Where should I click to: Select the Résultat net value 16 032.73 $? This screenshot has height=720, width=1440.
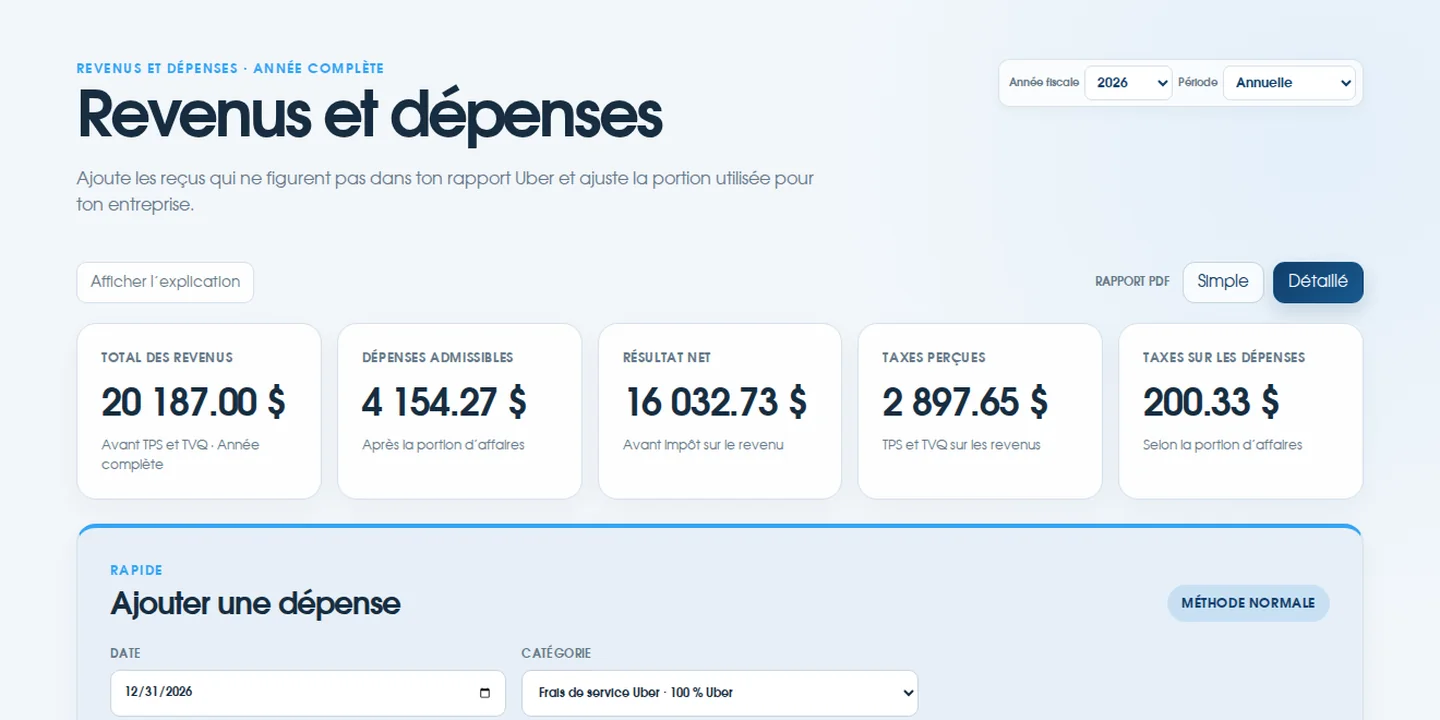[x=716, y=402]
